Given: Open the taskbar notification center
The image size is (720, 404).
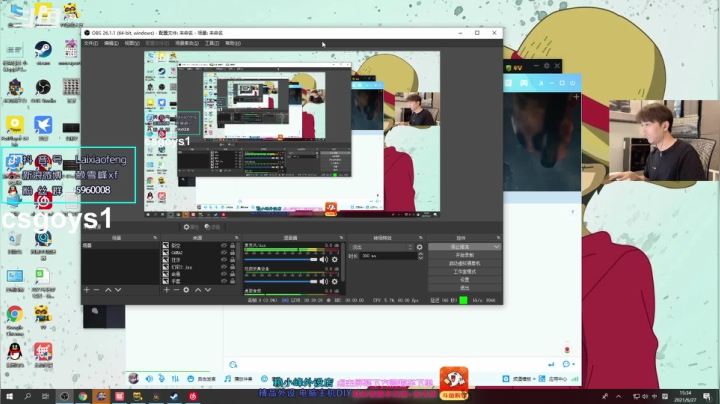Looking at the screenshot, I should (707, 396).
